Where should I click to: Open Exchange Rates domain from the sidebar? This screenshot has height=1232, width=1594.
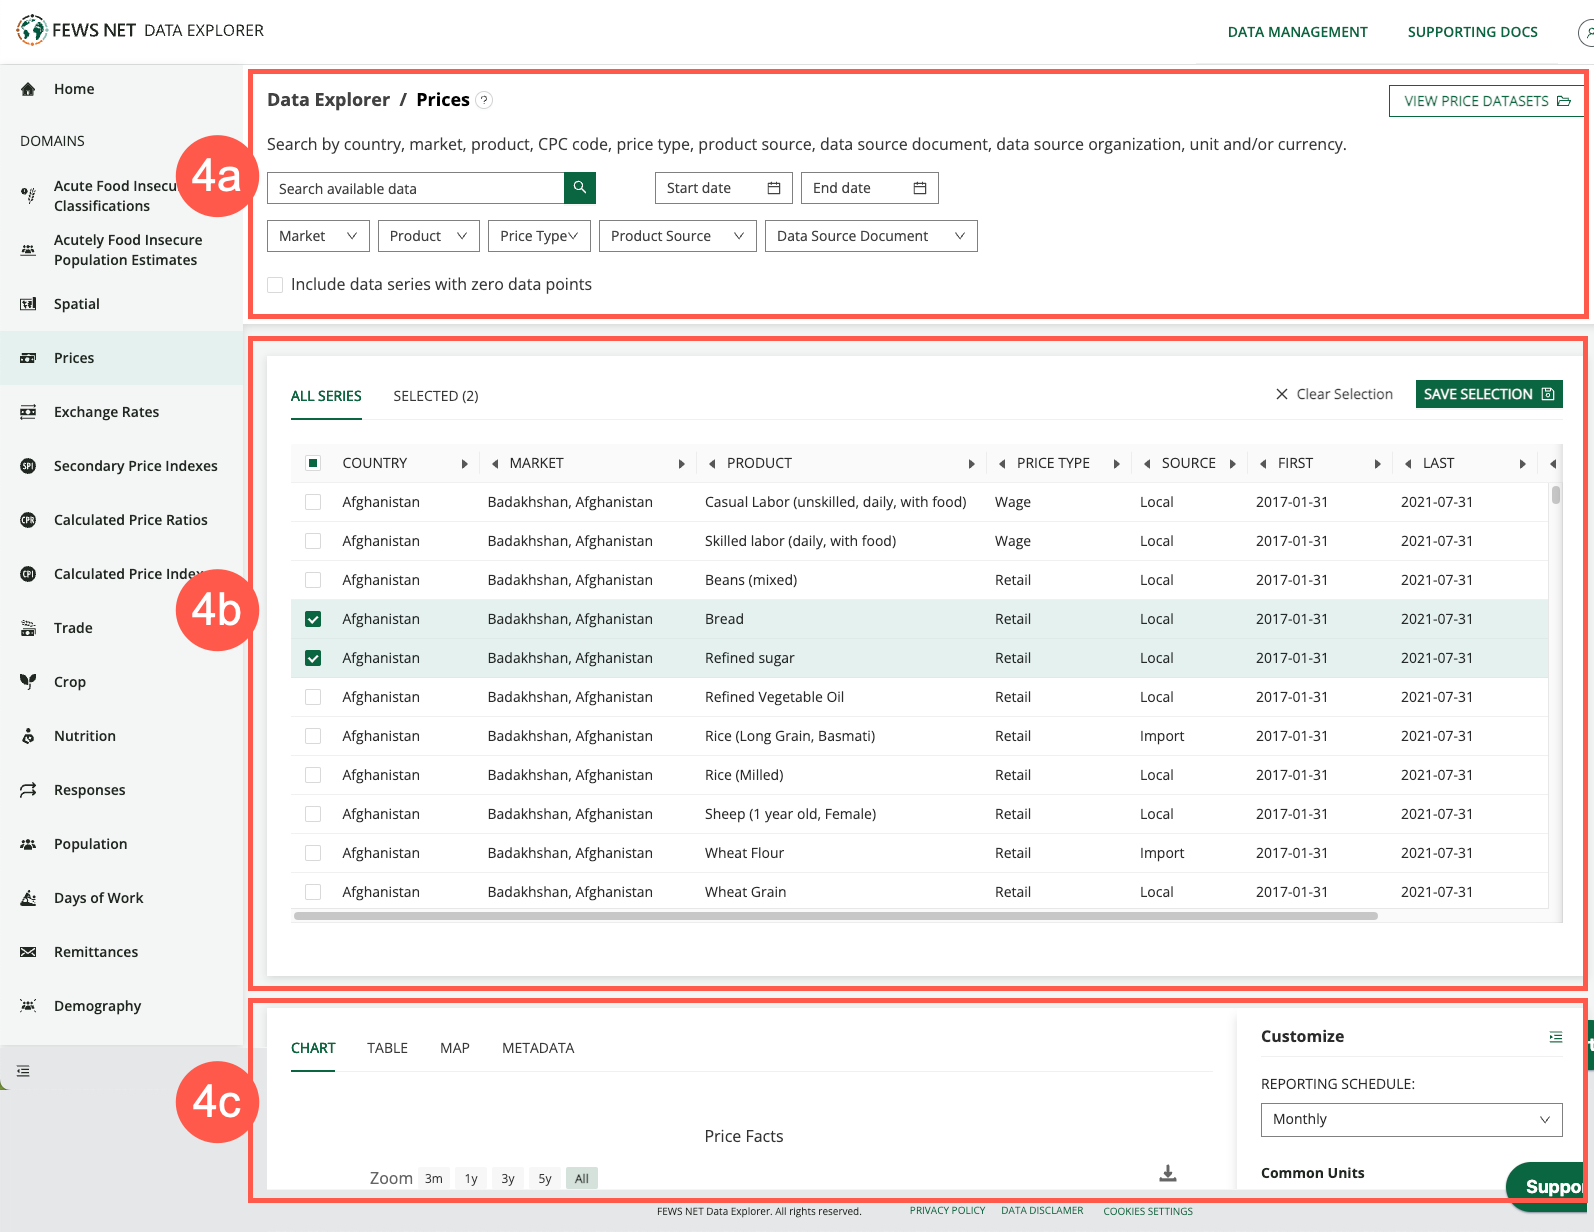[x=106, y=412]
